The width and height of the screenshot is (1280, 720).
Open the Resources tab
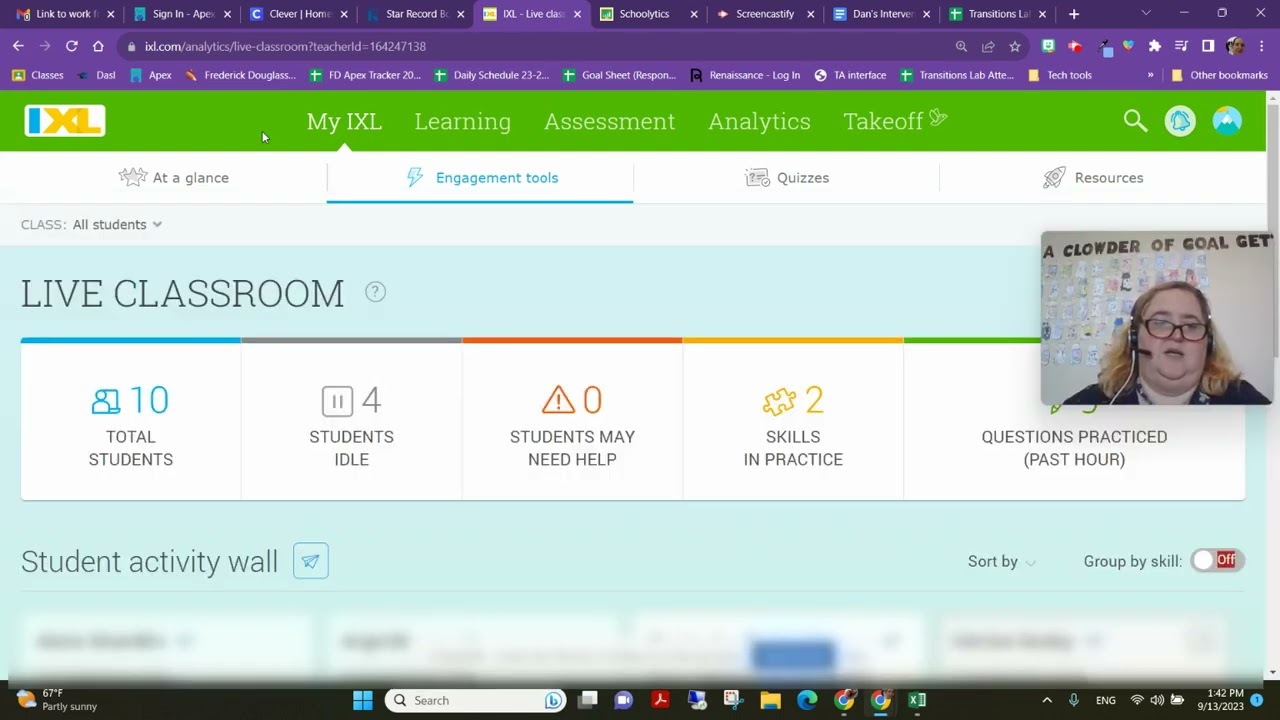(x=1093, y=177)
